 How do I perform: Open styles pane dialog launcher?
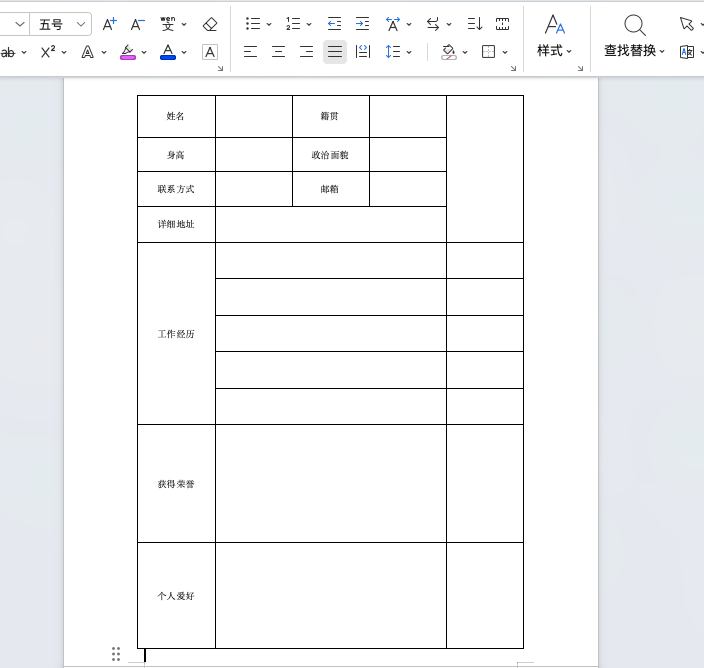(x=581, y=69)
